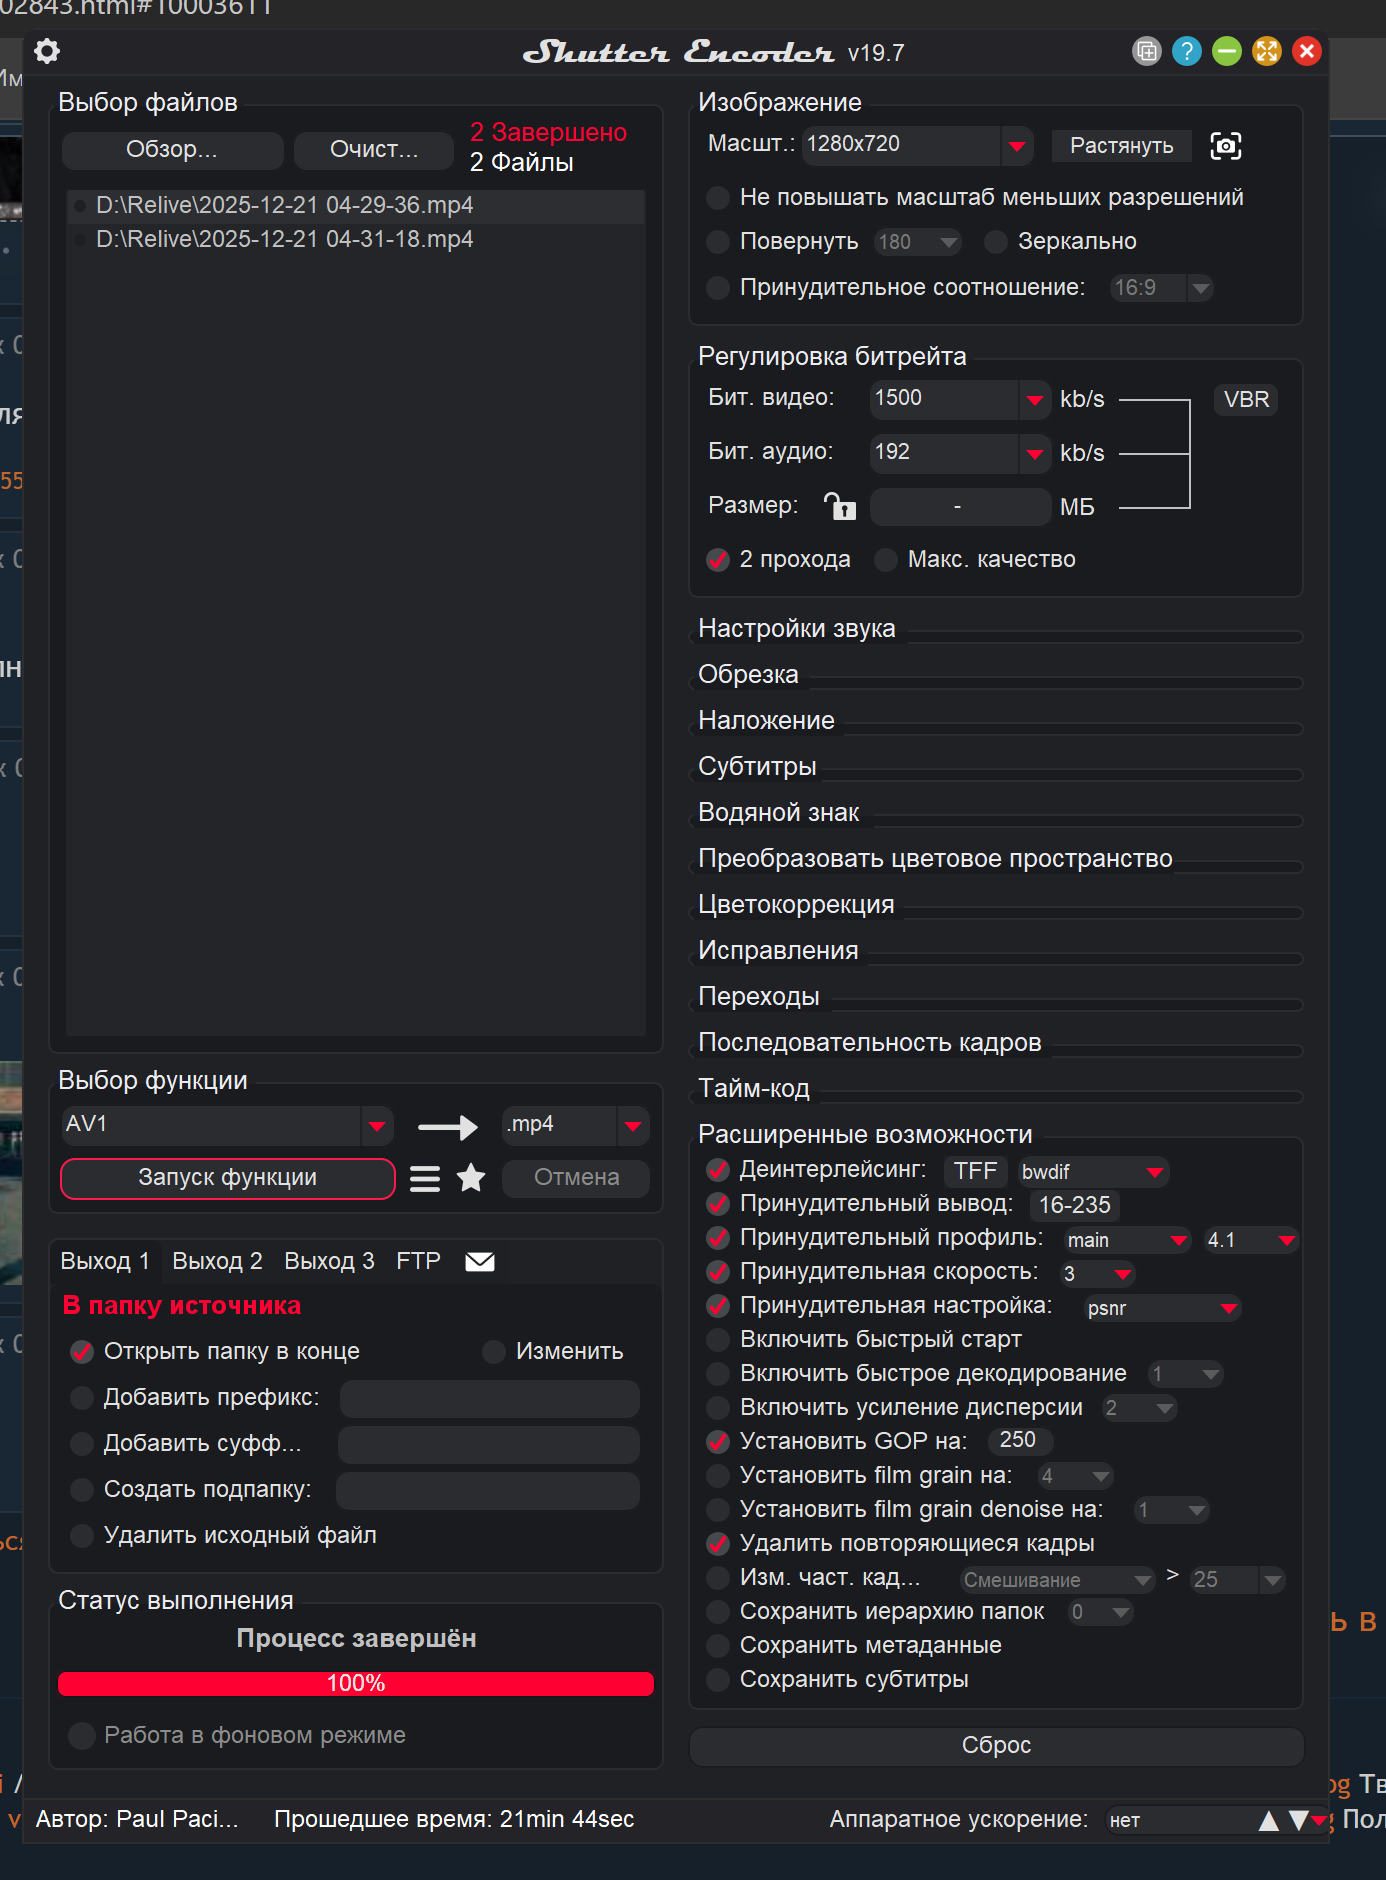Open the hardware acceleration 'нет' dropdown
Screen dimensions: 1386x1880
tap(1320, 1820)
